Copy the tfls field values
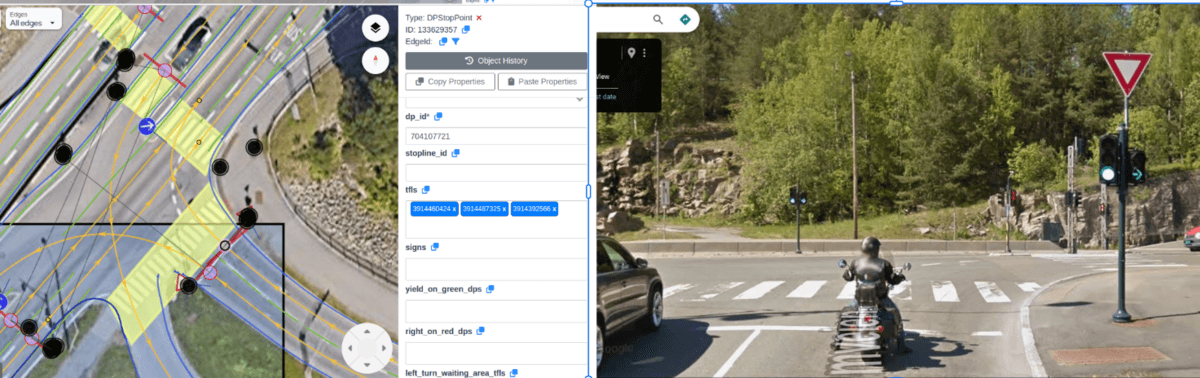1200x378 pixels. pyautogui.click(x=425, y=190)
